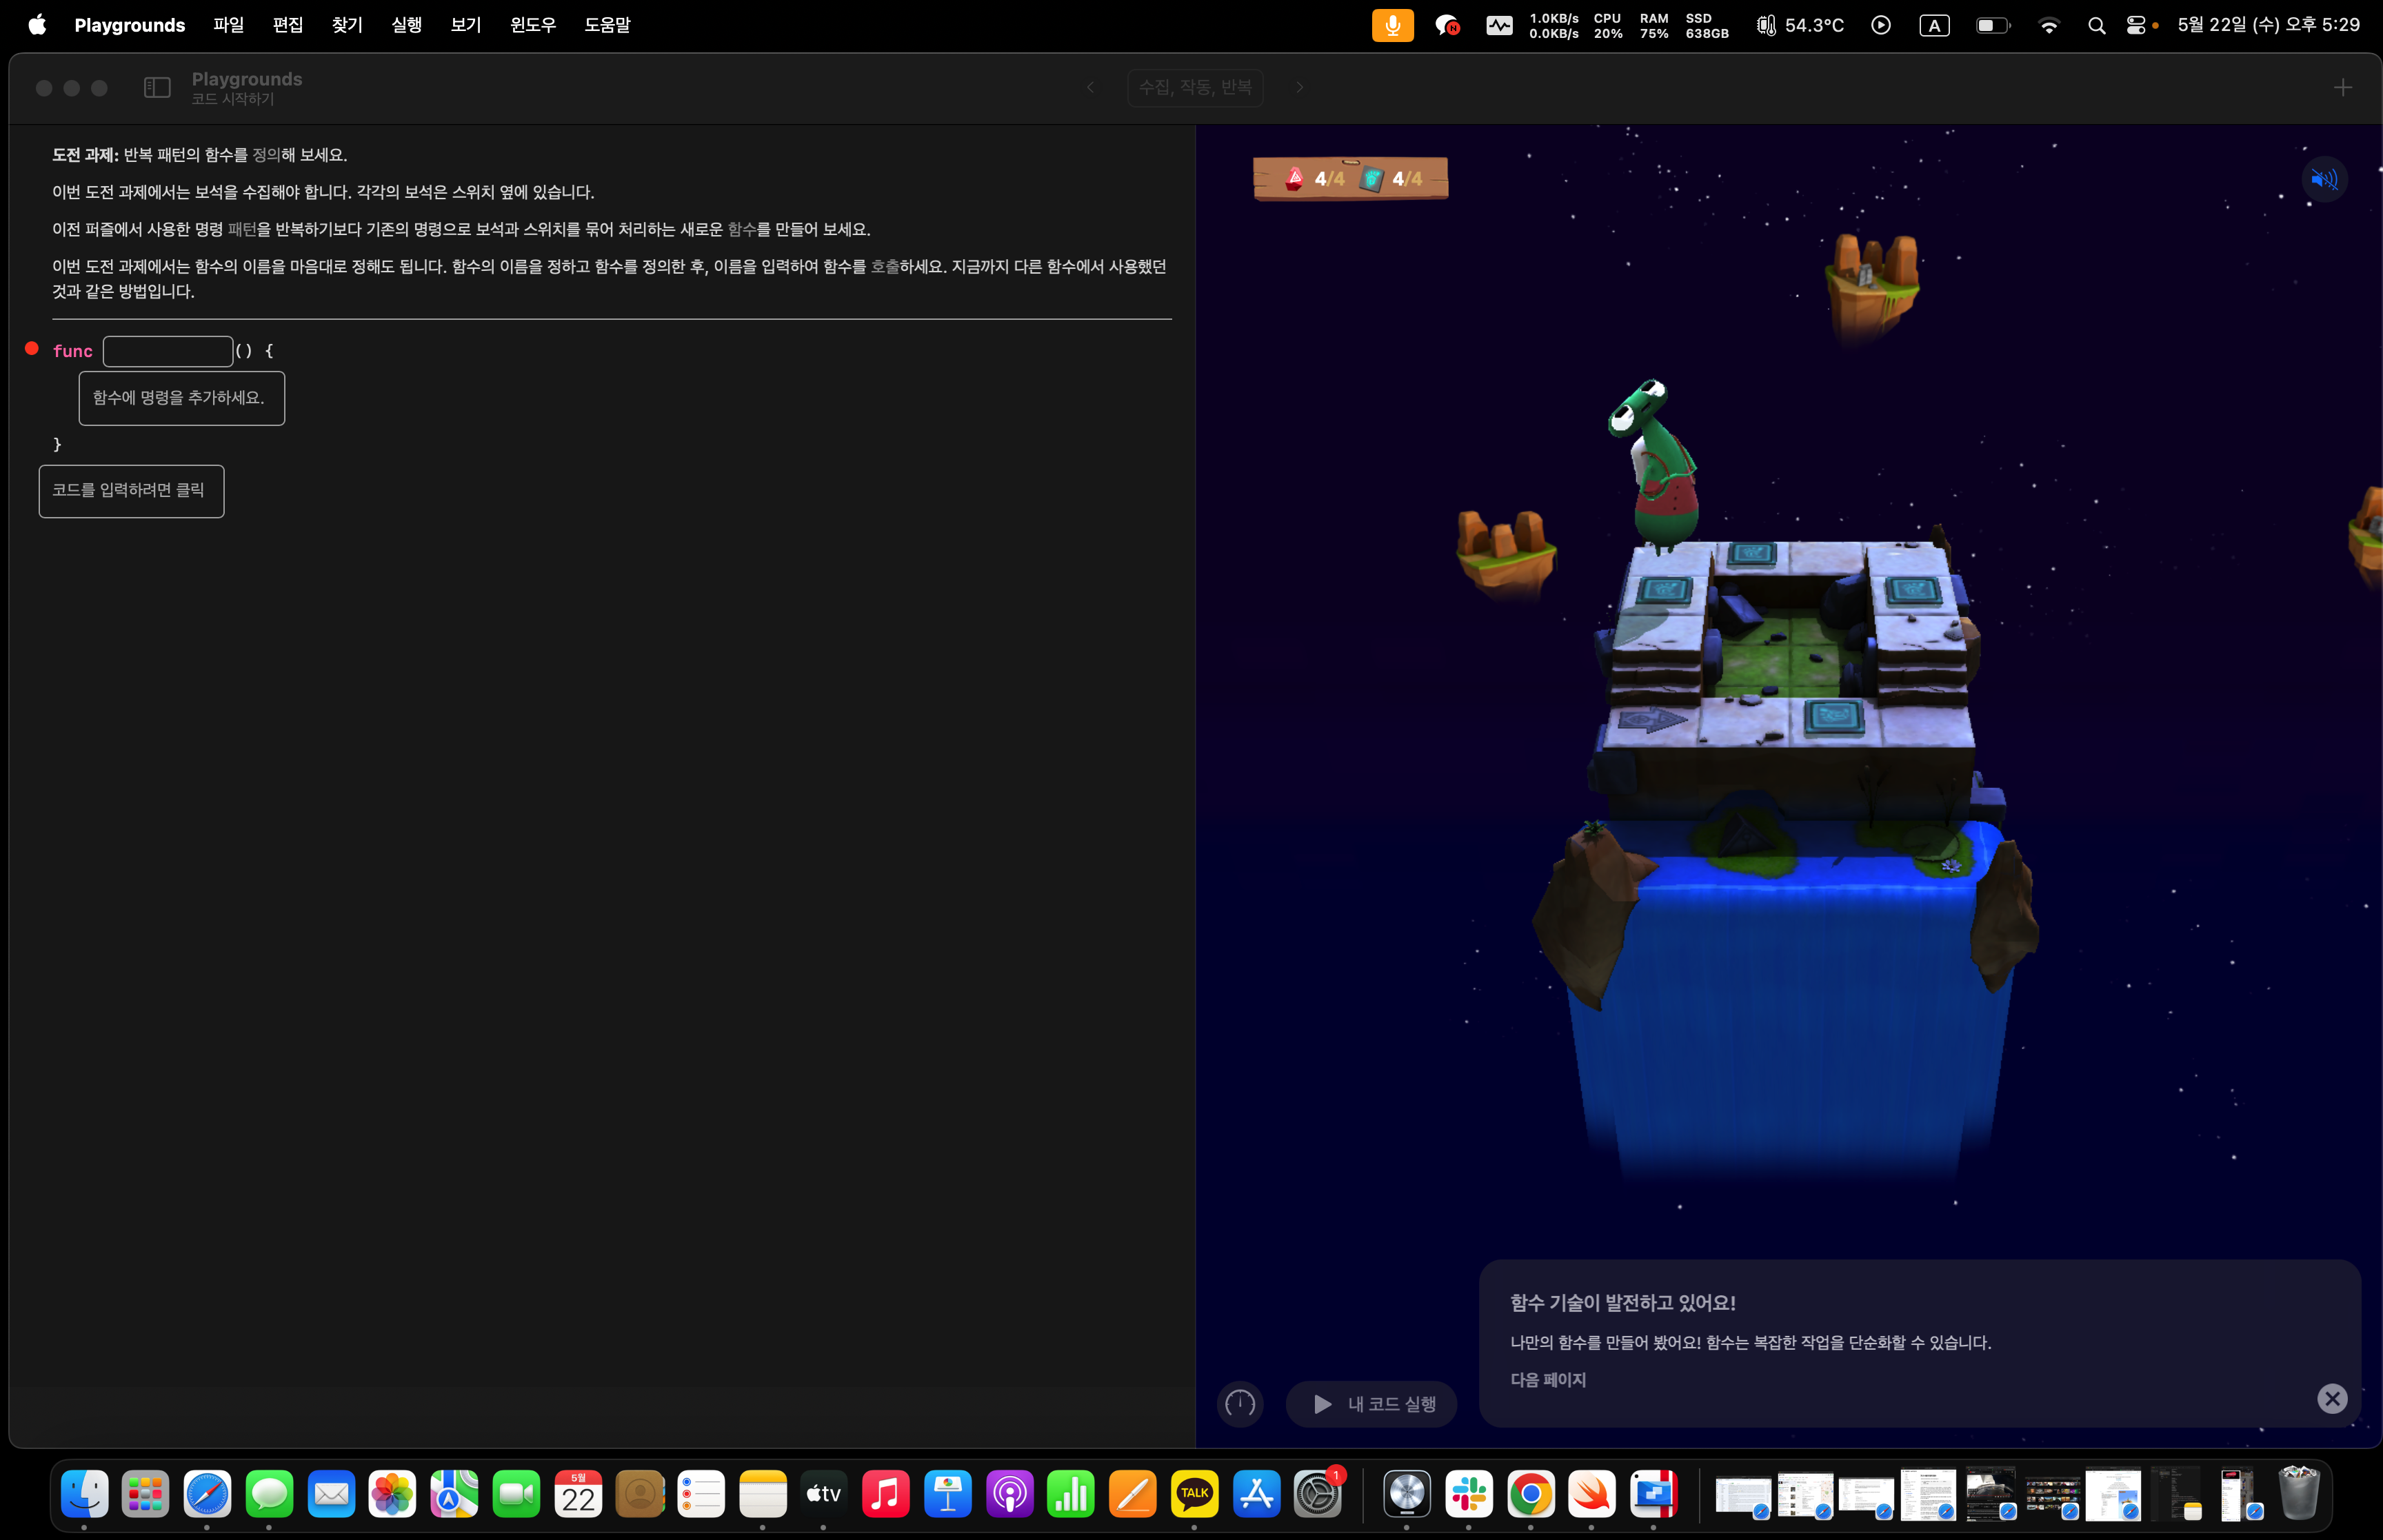Open Finder from the dock
The image size is (2383, 1540).
click(84, 1494)
